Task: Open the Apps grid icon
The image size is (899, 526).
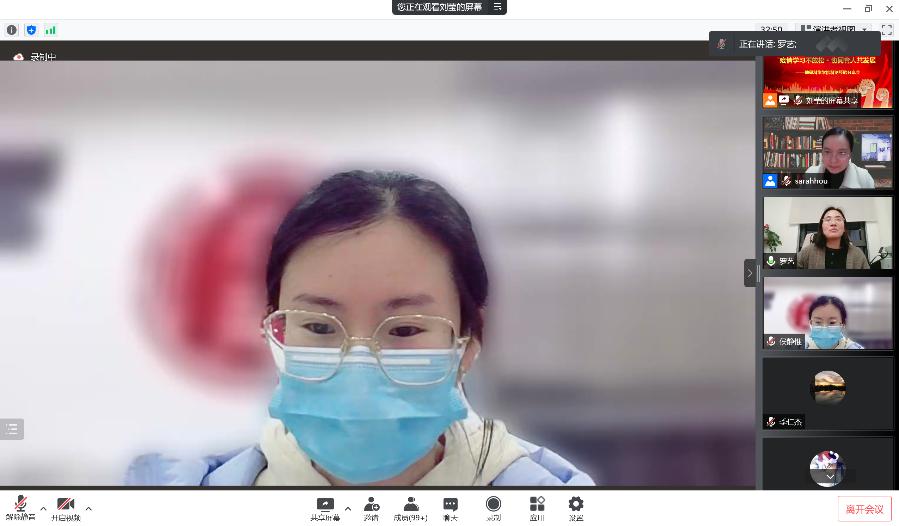Action: (x=537, y=505)
